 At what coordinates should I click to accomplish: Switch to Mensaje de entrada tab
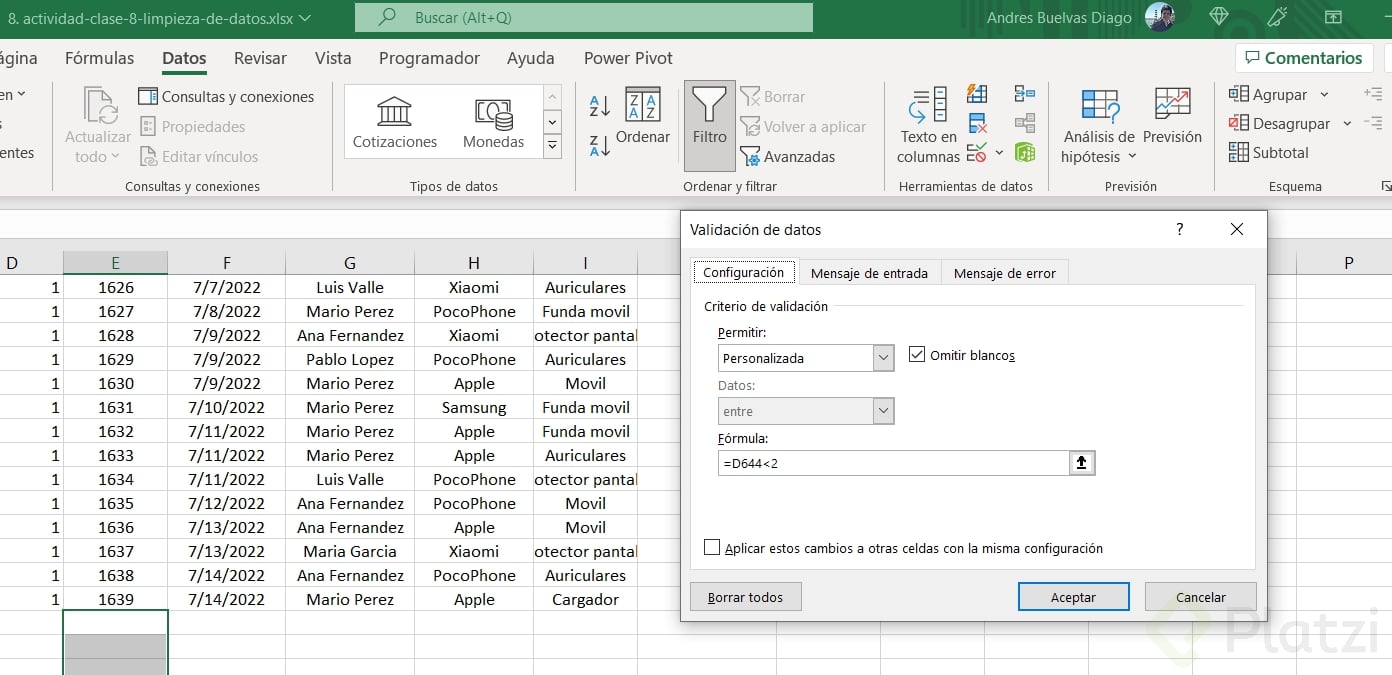[869, 273]
